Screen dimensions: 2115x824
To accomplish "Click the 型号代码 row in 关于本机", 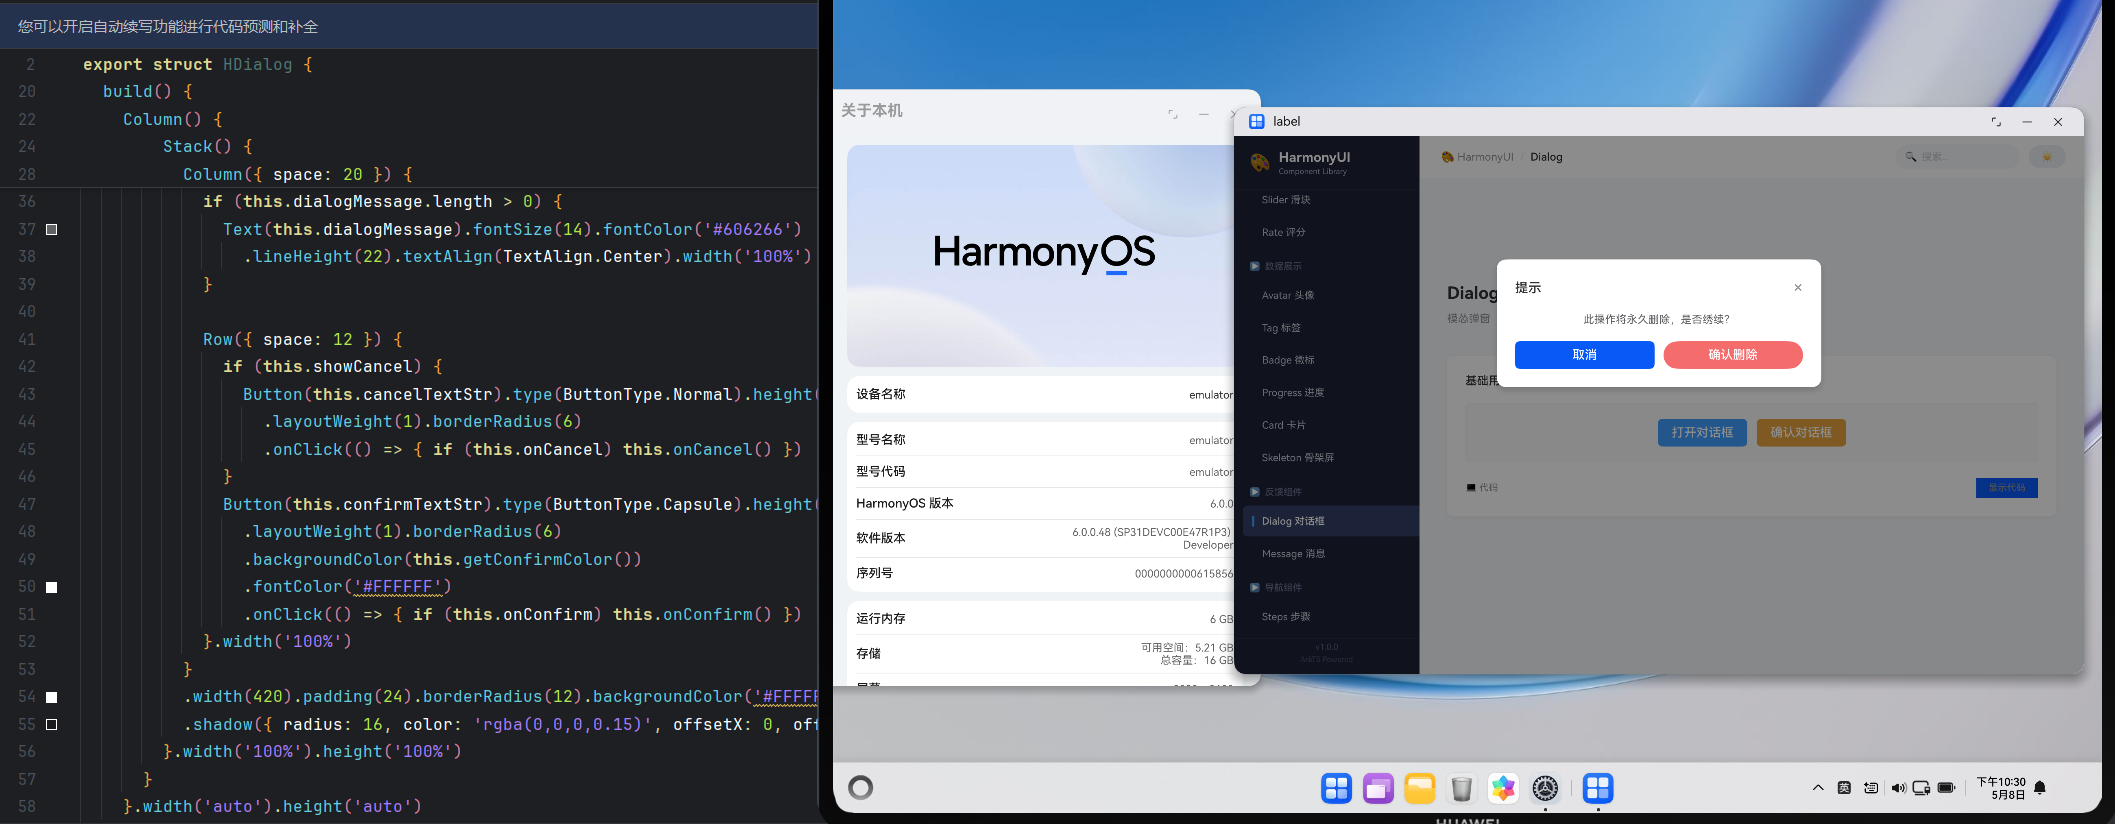I will tap(1045, 472).
